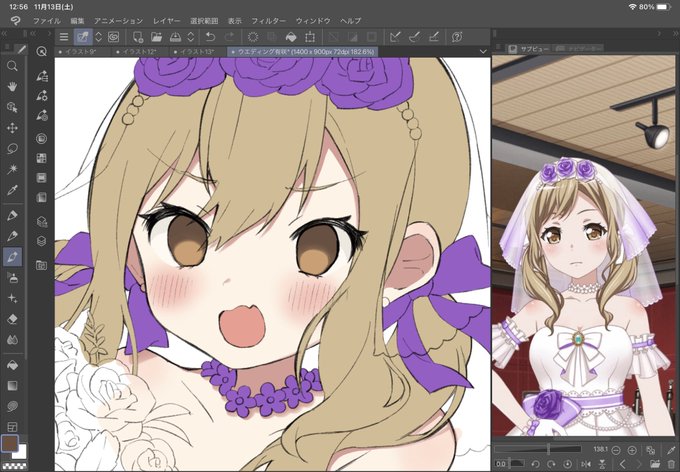The height and width of the screenshot is (472, 680).
Task: Click the Clear selection contents icon
Action: [253, 37]
